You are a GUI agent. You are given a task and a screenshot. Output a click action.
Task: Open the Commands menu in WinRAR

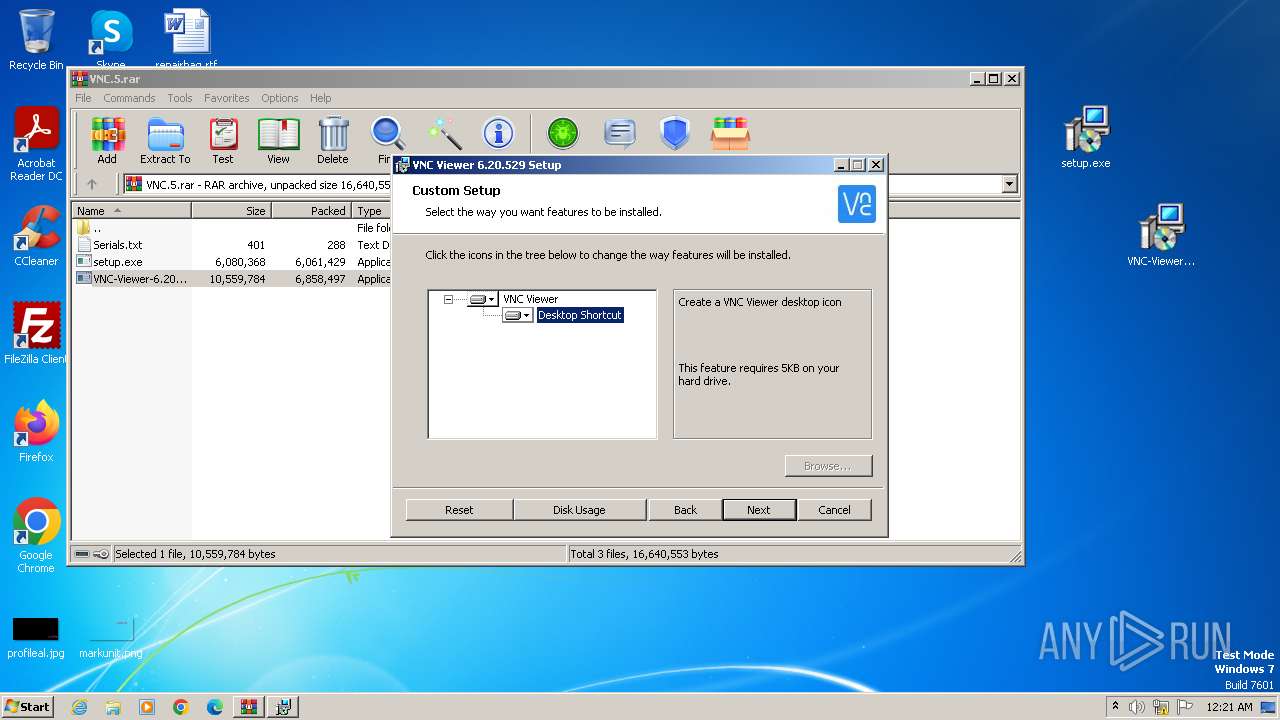(129, 98)
